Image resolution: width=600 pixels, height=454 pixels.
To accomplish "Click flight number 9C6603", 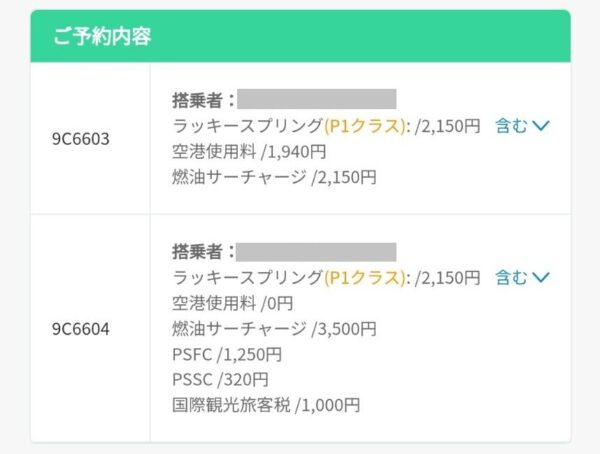I will (81, 139).
